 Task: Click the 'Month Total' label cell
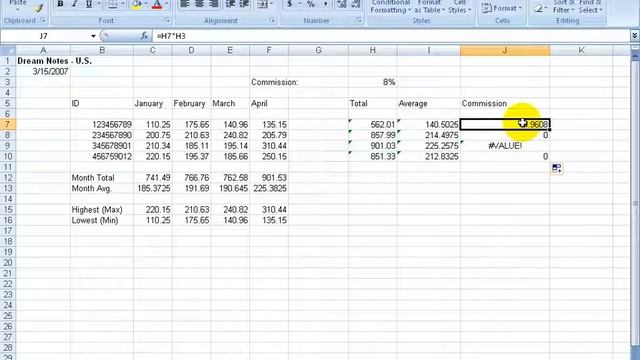pos(102,178)
